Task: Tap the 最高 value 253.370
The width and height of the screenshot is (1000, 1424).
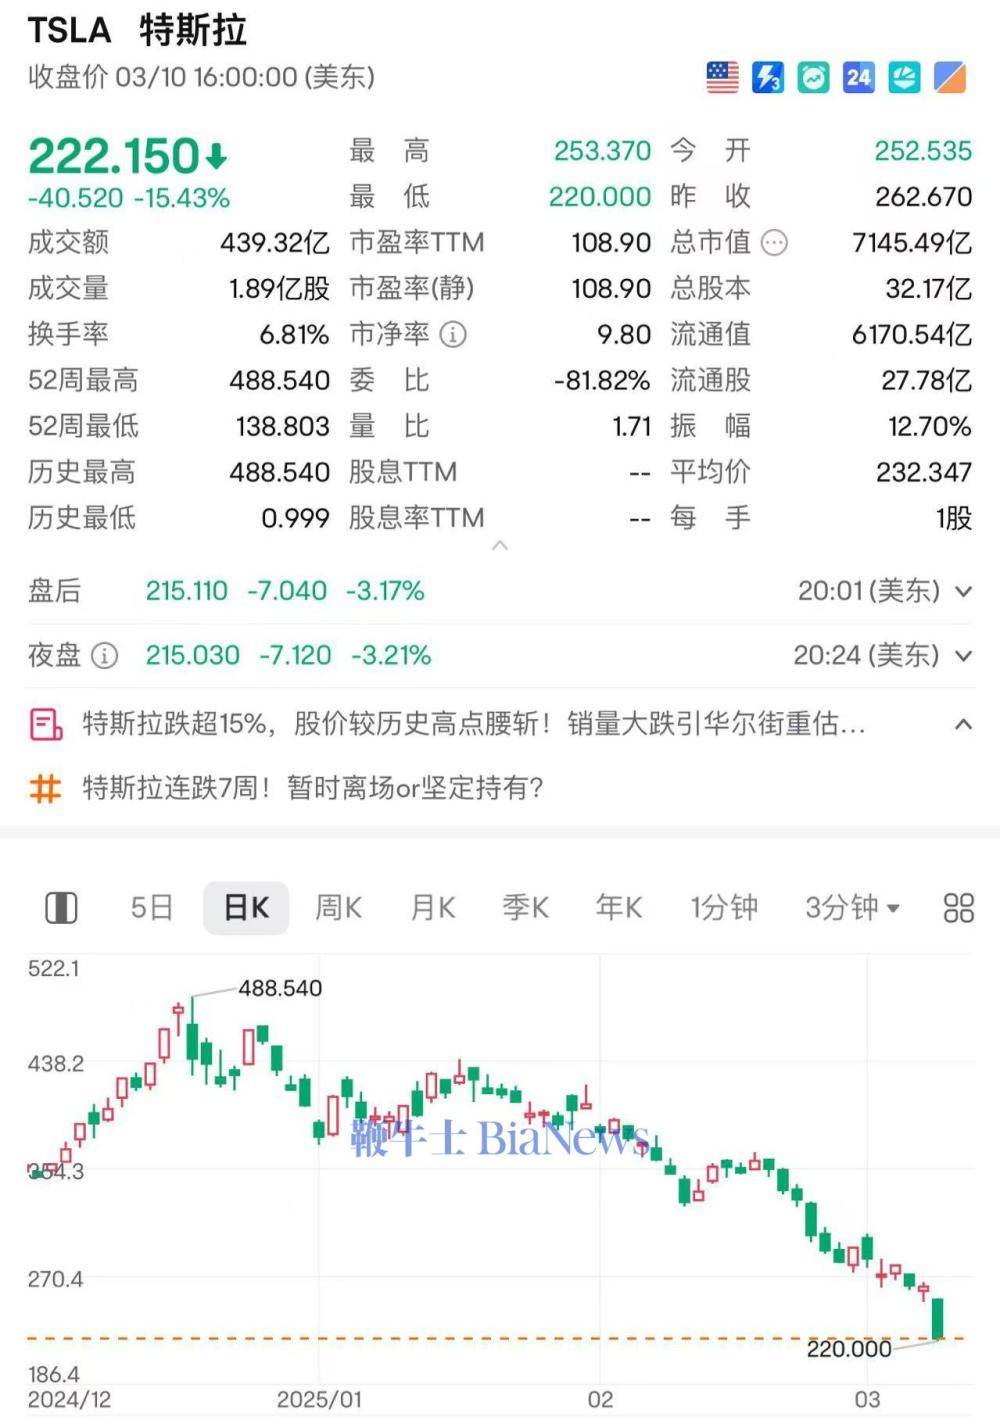Action: (602, 151)
